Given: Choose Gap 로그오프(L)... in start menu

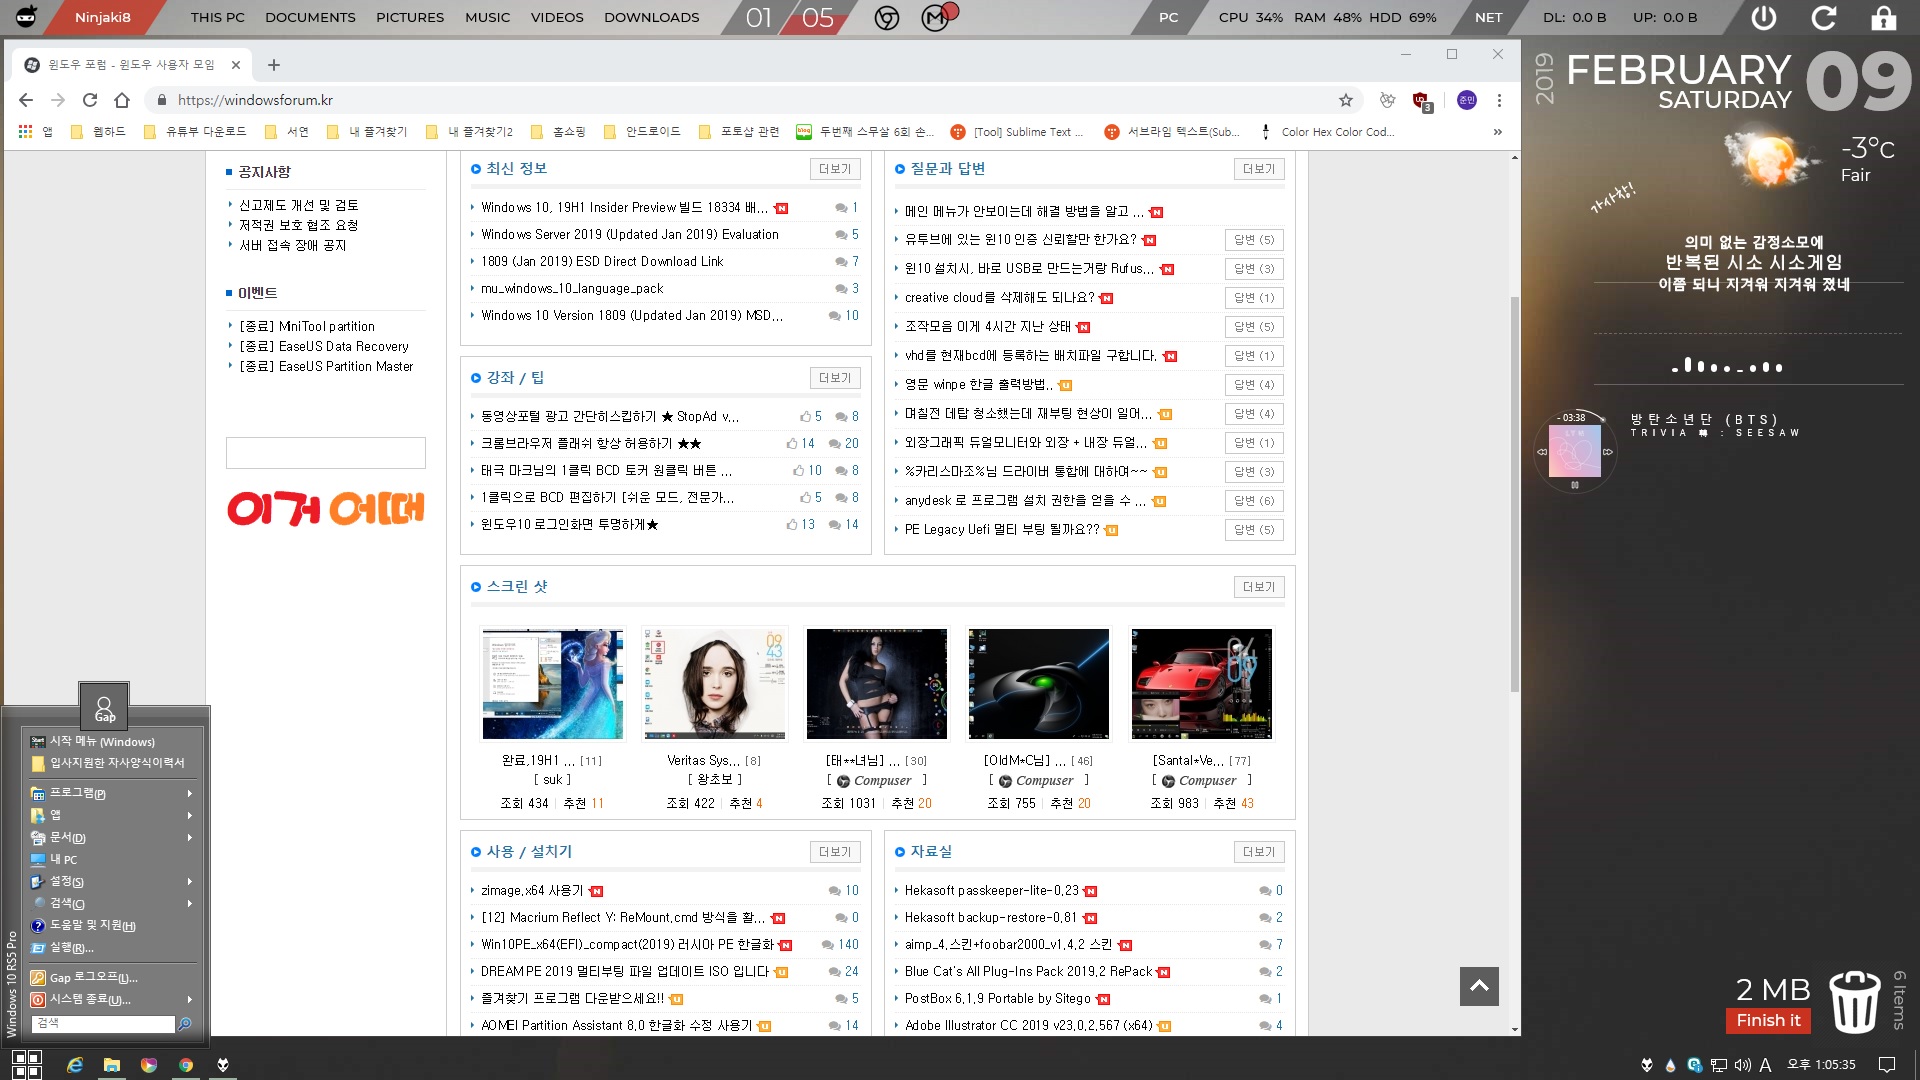Looking at the screenshot, I should click(111, 978).
